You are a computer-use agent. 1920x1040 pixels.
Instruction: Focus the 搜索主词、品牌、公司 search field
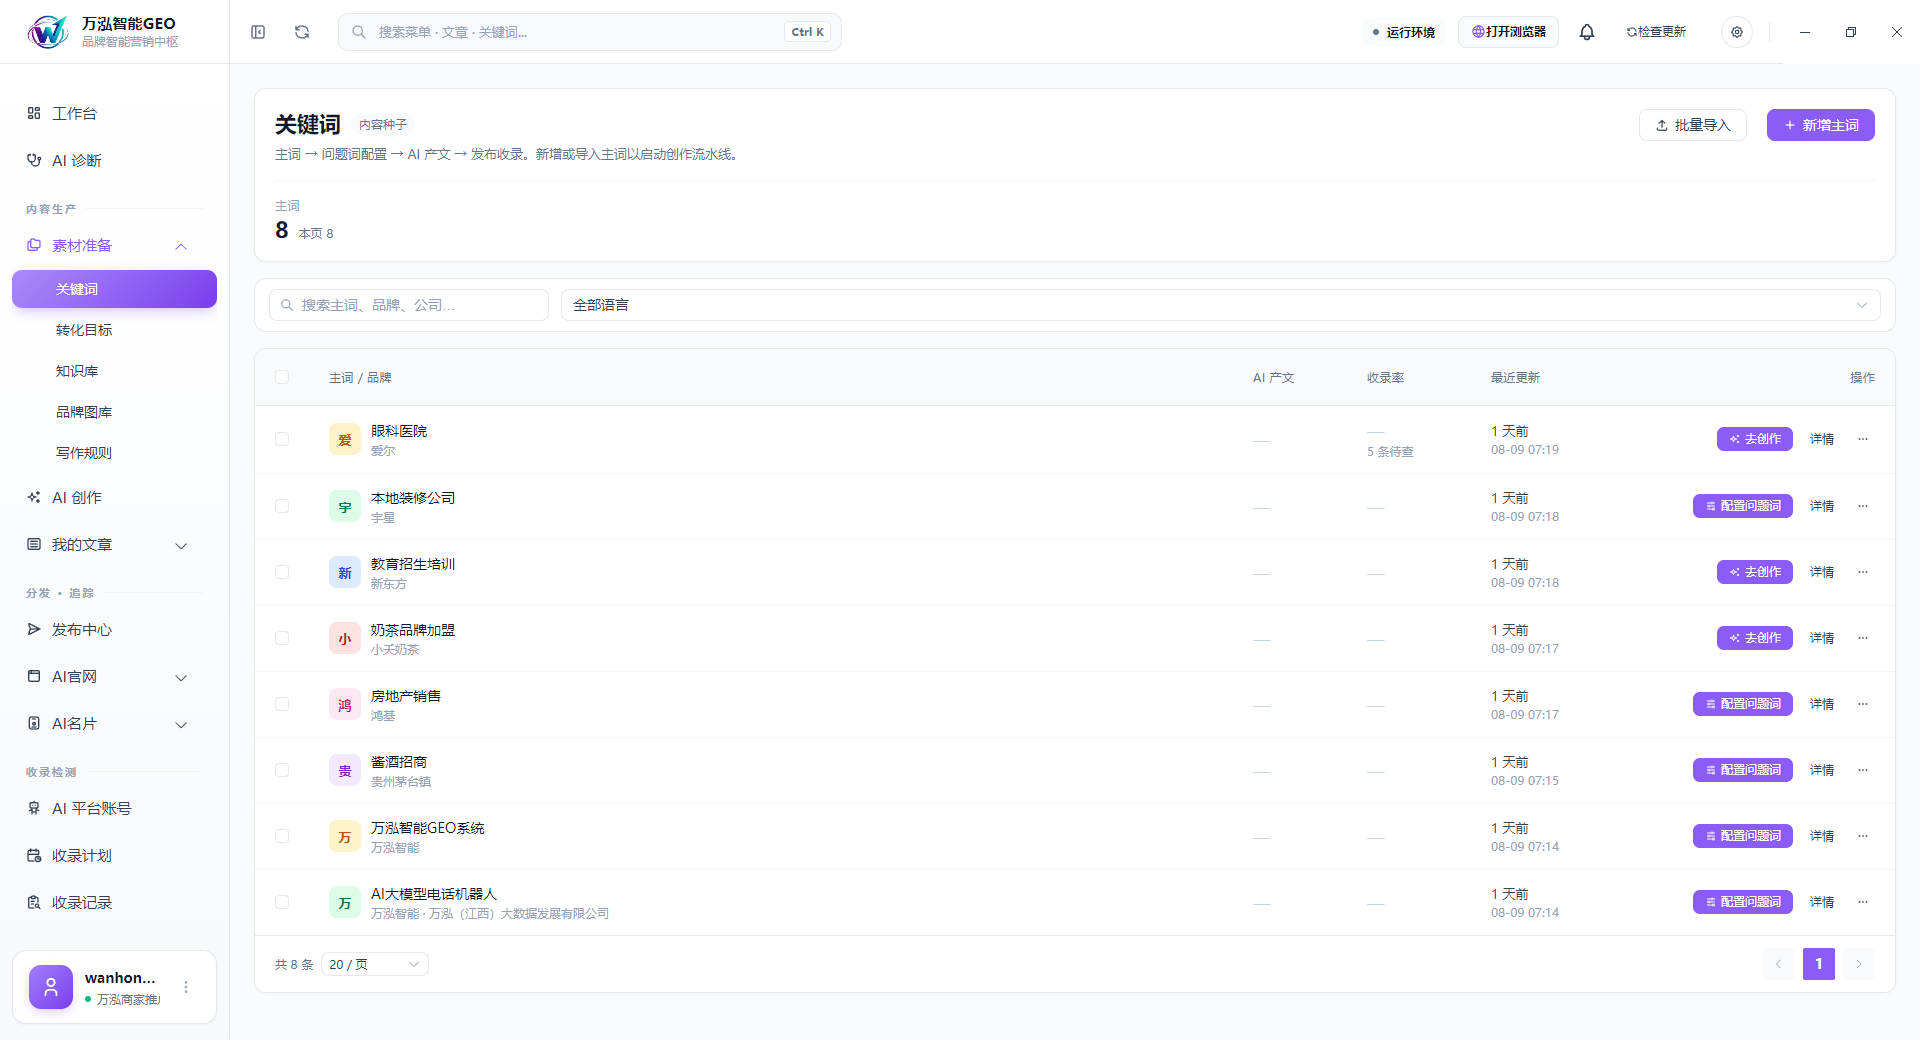[408, 305]
